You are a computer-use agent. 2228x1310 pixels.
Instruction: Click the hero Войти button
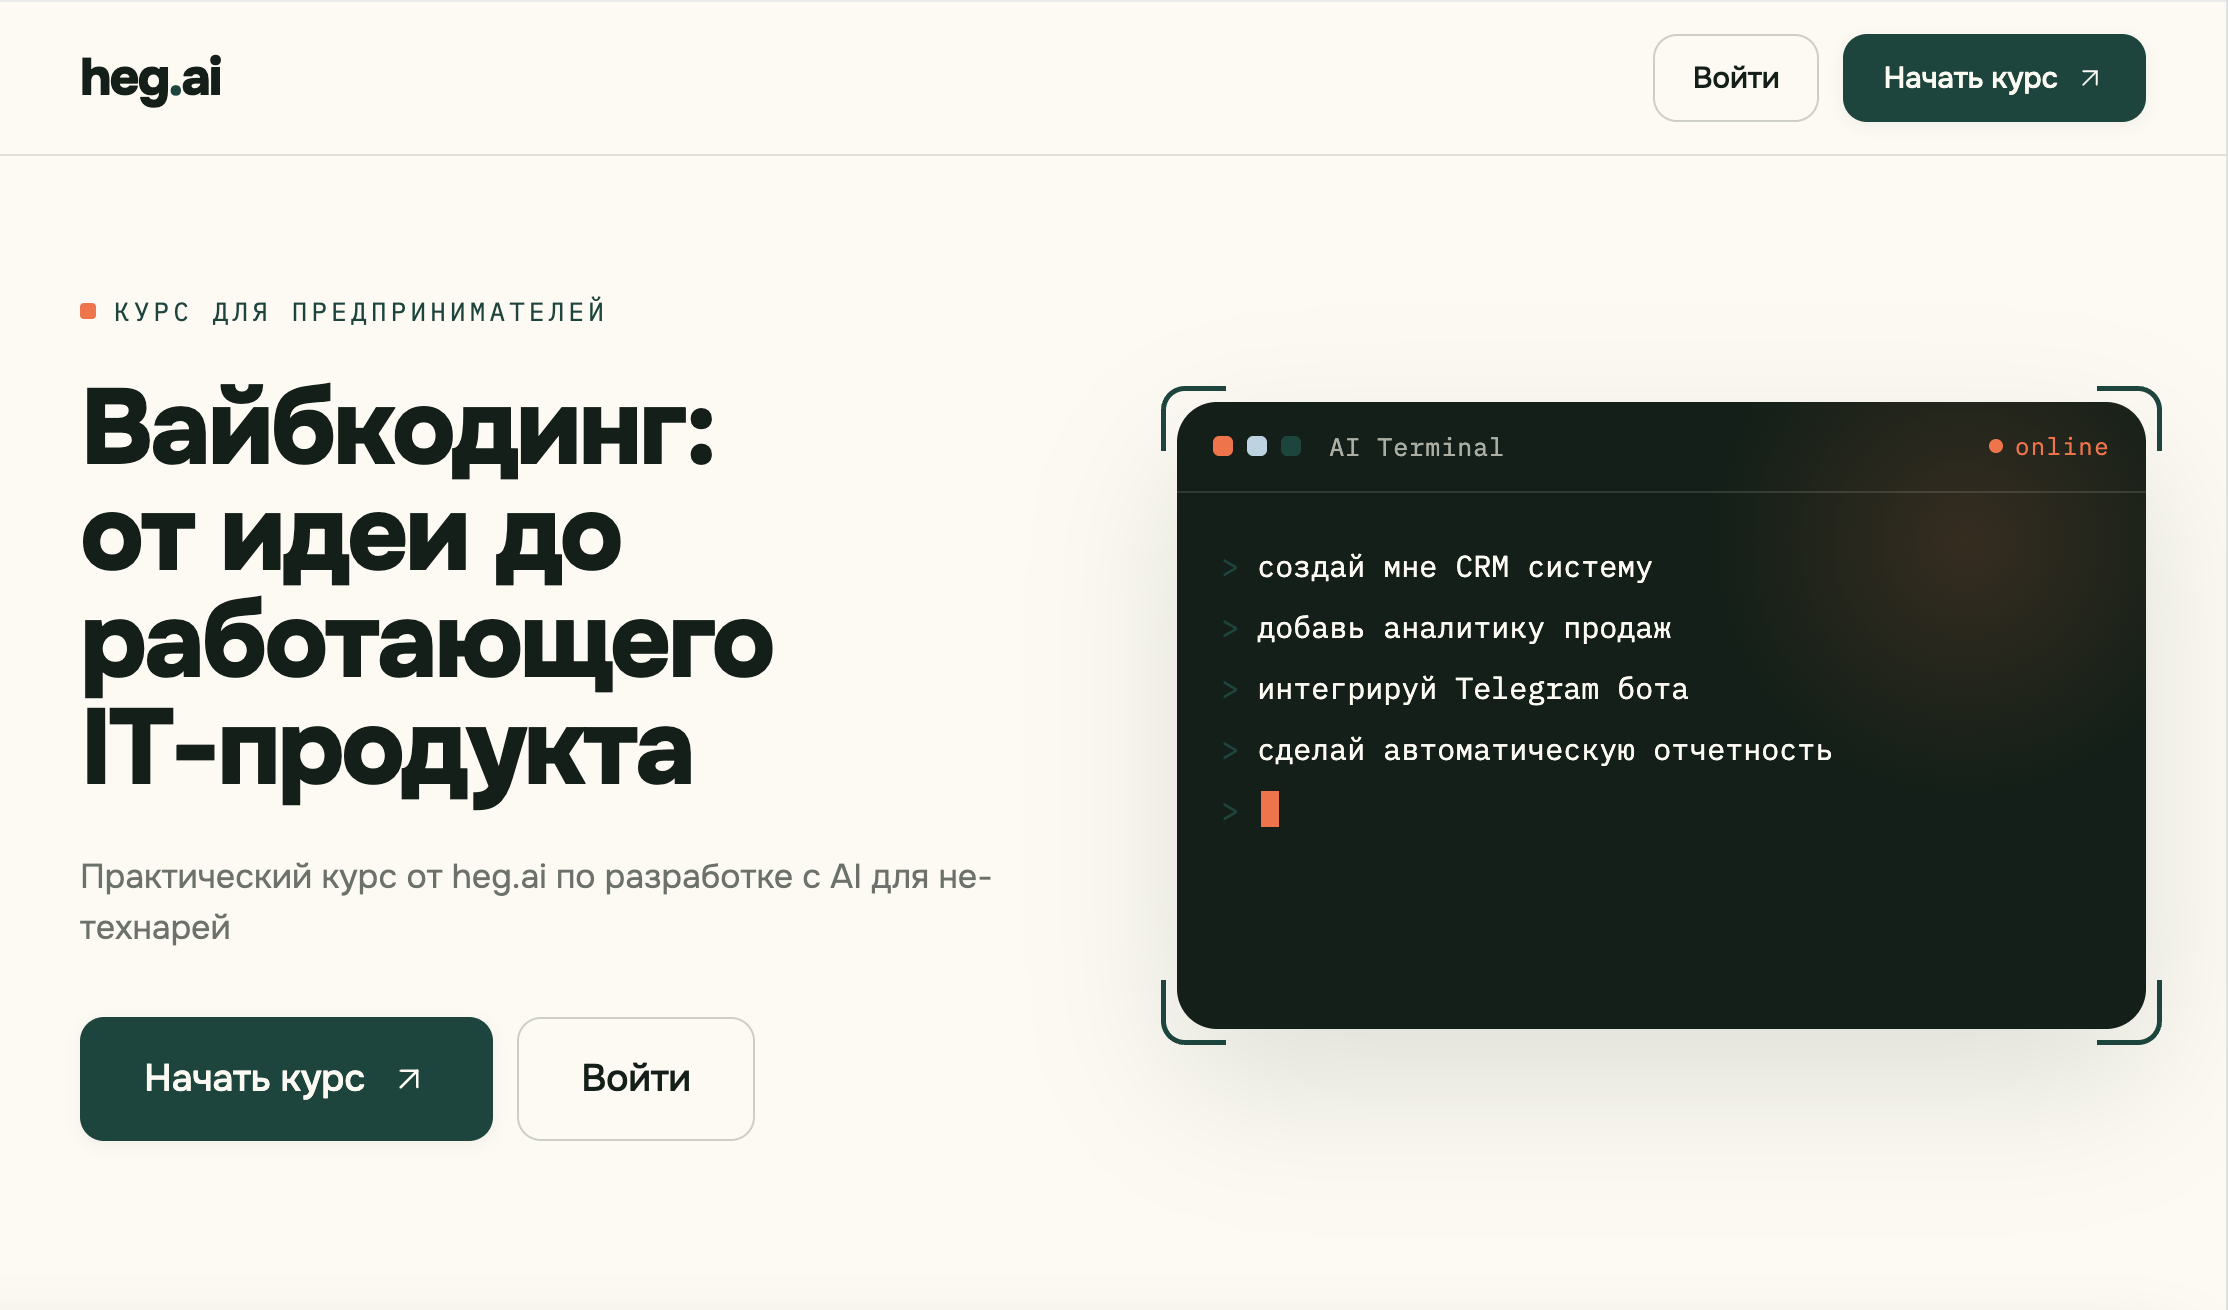[x=636, y=1079]
